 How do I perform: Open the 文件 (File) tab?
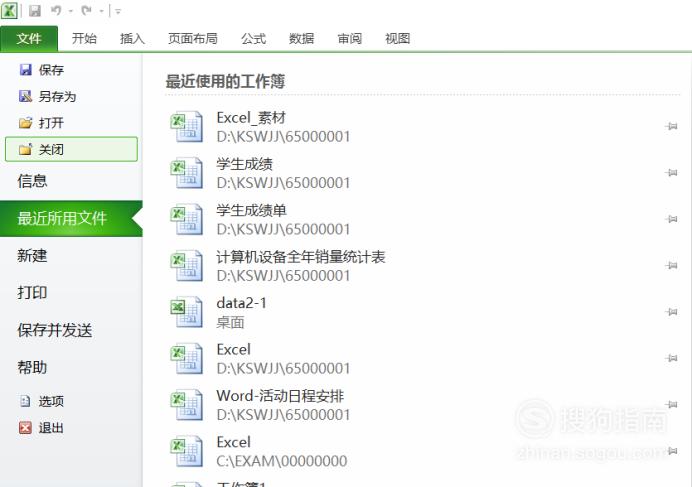(29, 39)
